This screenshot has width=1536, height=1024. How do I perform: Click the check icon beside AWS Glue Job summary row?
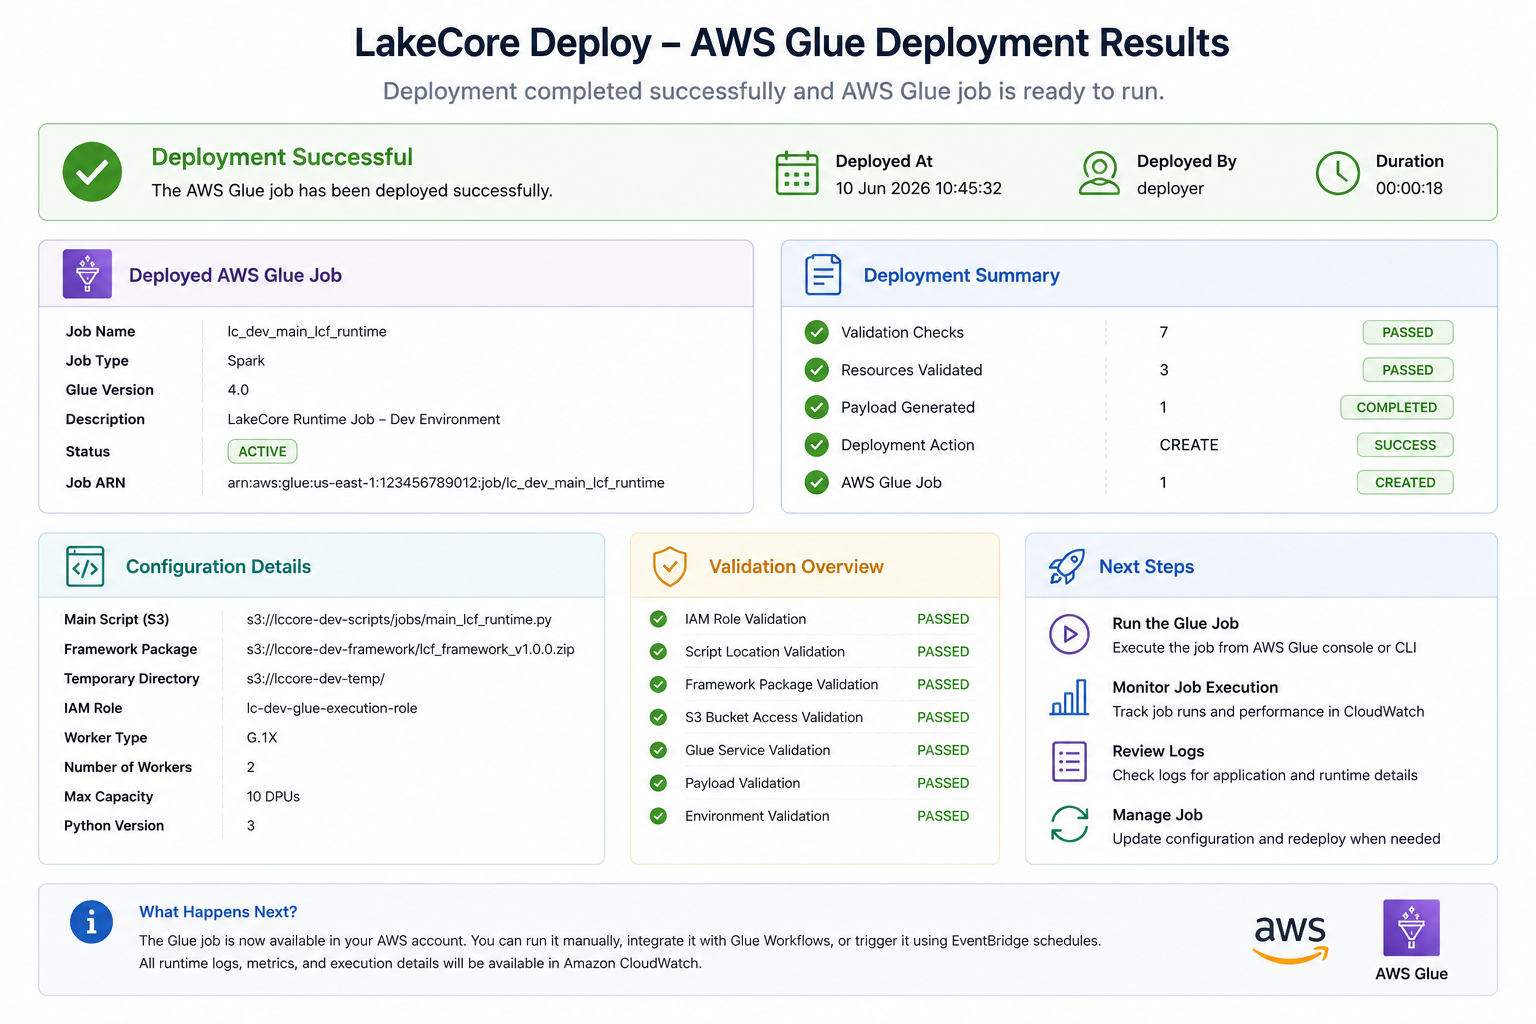817,482
